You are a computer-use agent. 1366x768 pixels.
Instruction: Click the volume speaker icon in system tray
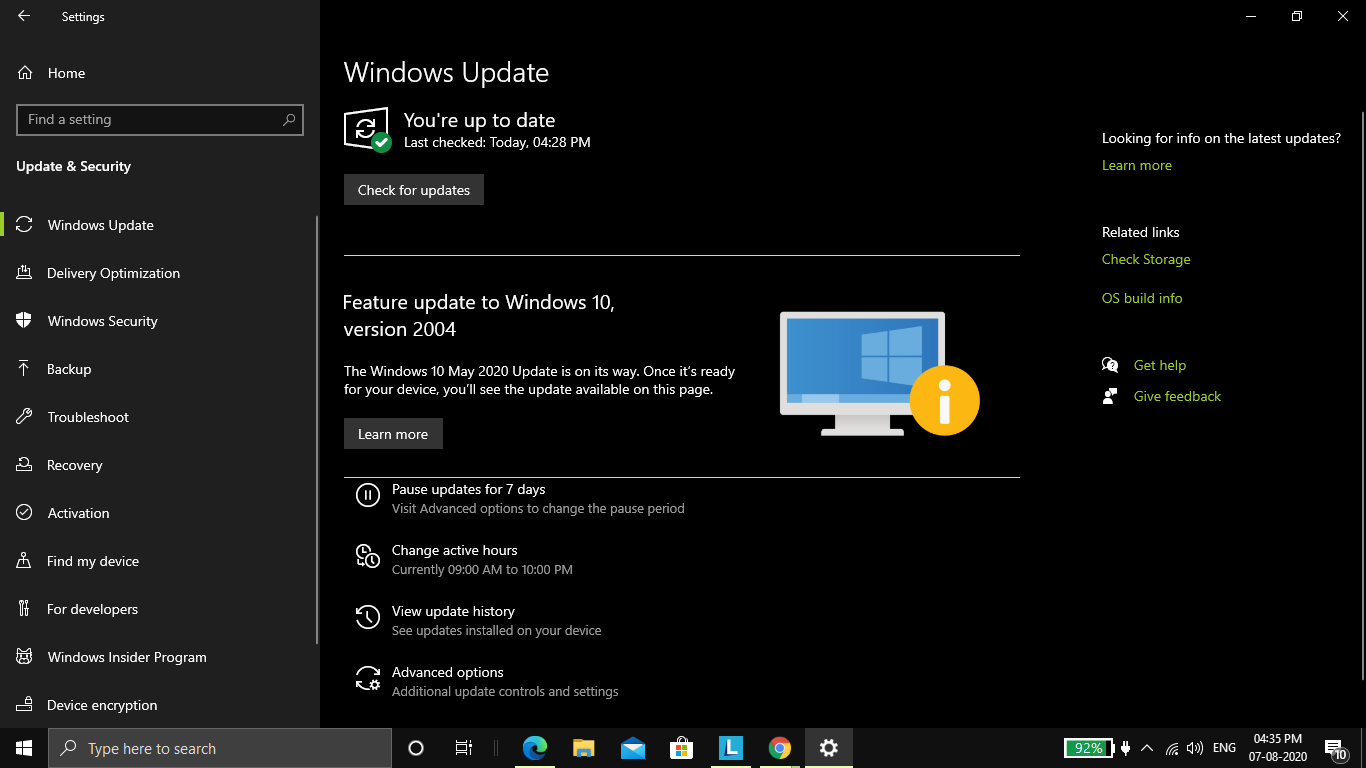pos(1195,748)
